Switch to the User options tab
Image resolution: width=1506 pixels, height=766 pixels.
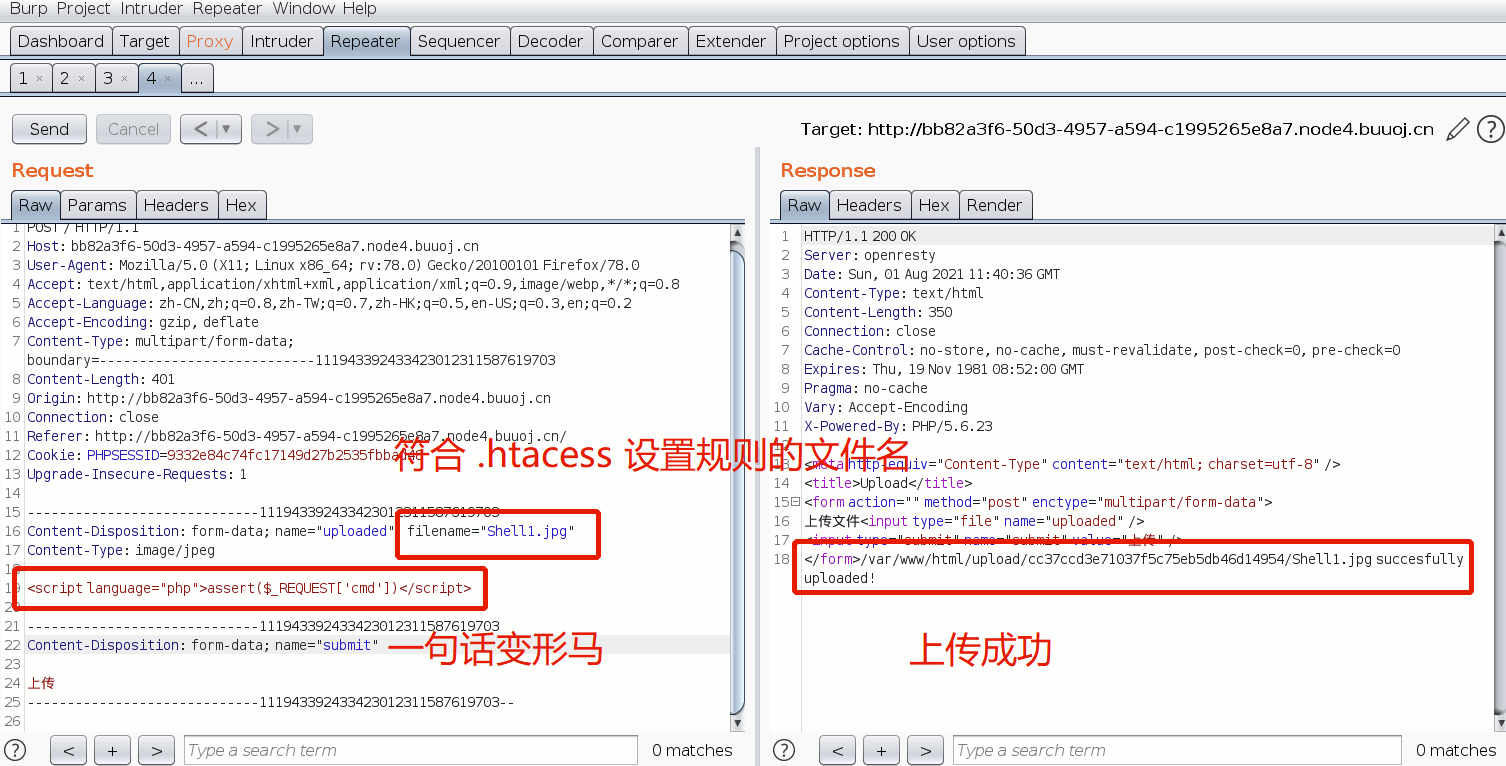966,41
